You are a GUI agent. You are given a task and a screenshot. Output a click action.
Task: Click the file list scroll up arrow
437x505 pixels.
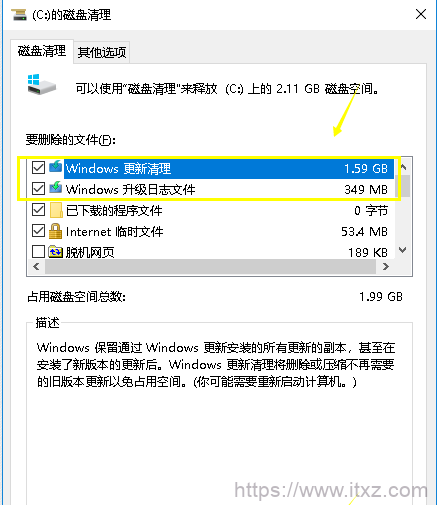point(403,167)
